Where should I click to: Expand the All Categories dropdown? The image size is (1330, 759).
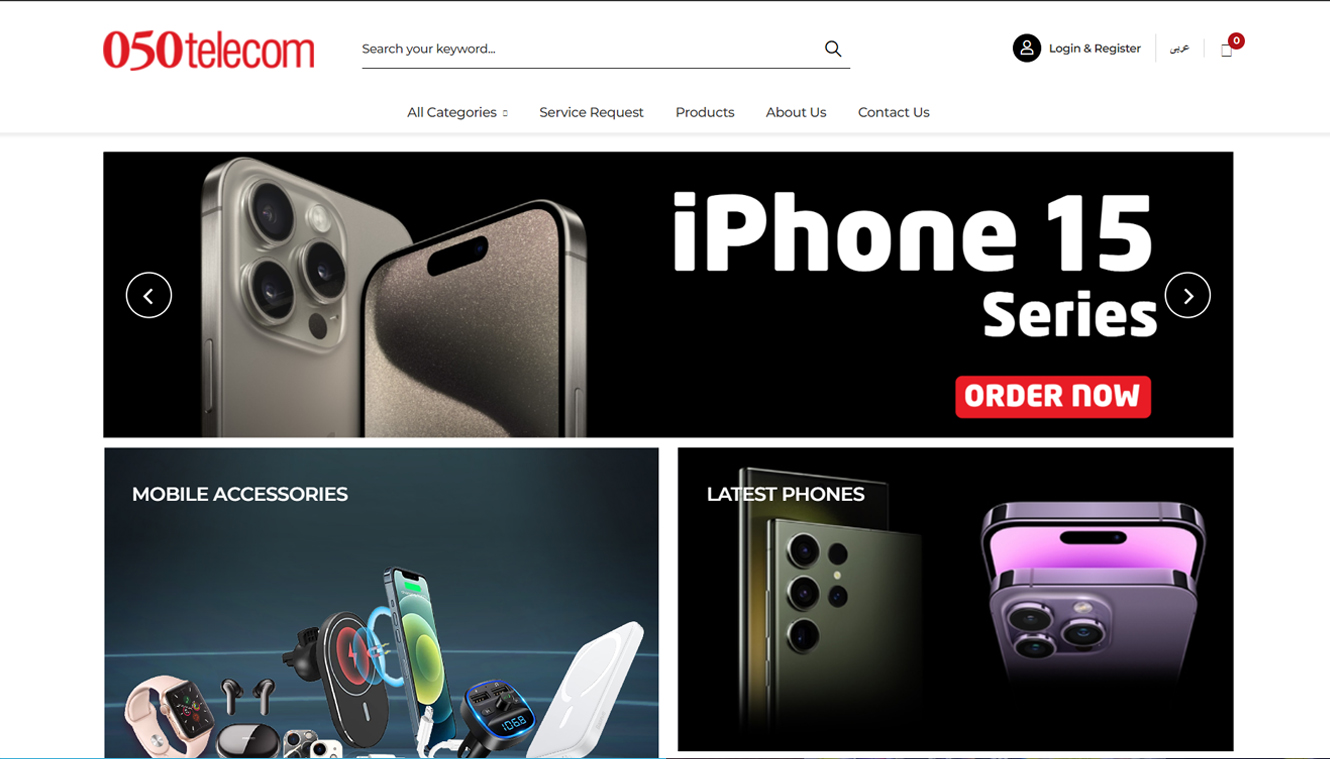[x=457, y=112]
